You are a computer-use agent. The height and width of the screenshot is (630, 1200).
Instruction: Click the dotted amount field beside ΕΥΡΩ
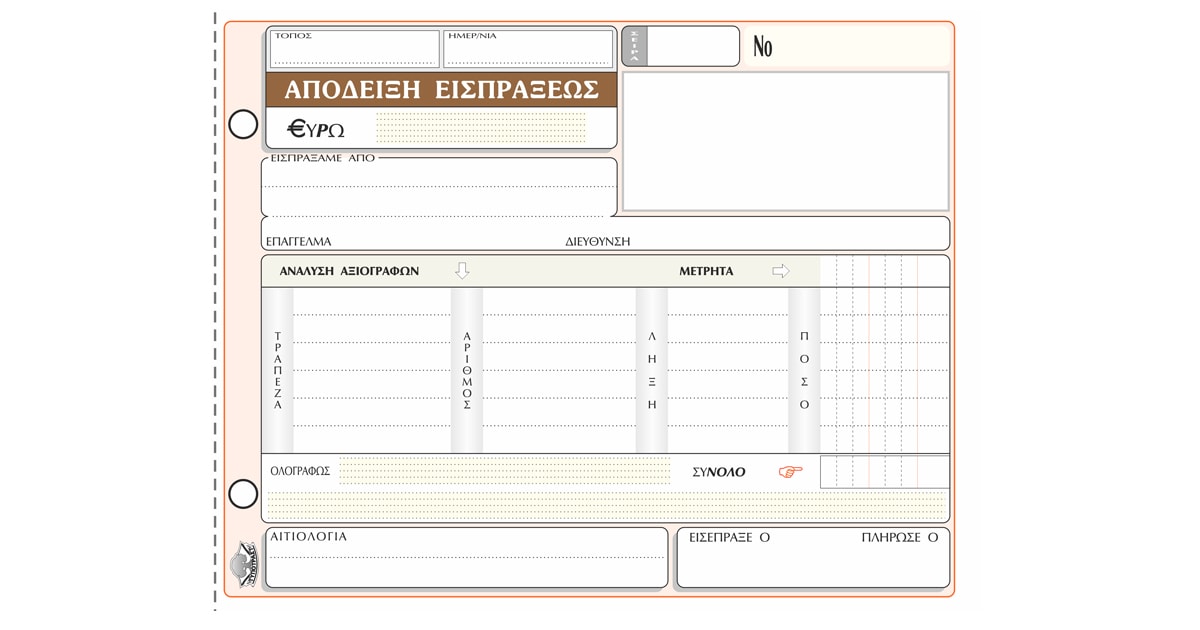(494, 127)
